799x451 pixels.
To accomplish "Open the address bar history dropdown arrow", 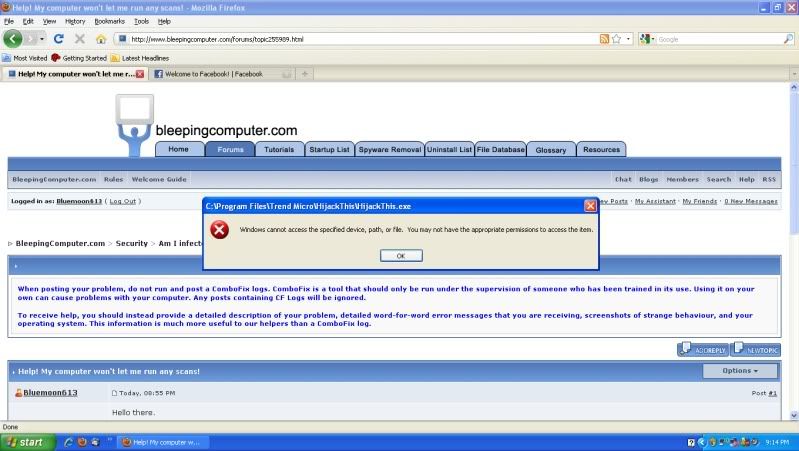I will click(x=628, y=39).
